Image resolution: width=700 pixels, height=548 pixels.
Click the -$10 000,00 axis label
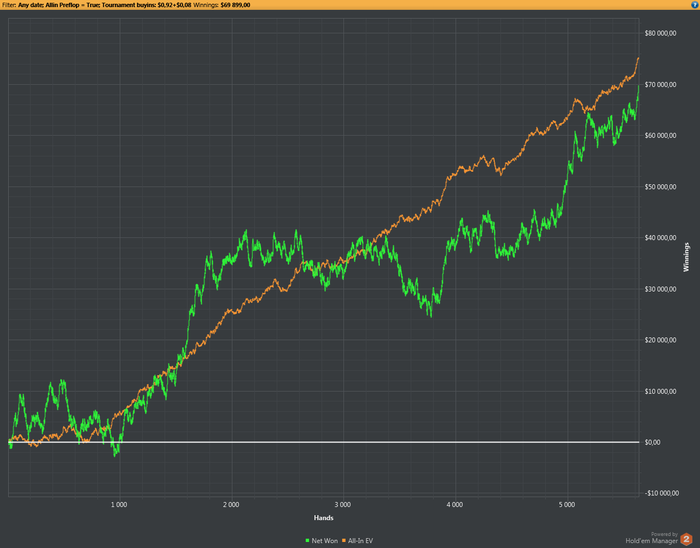coord(662,493)
